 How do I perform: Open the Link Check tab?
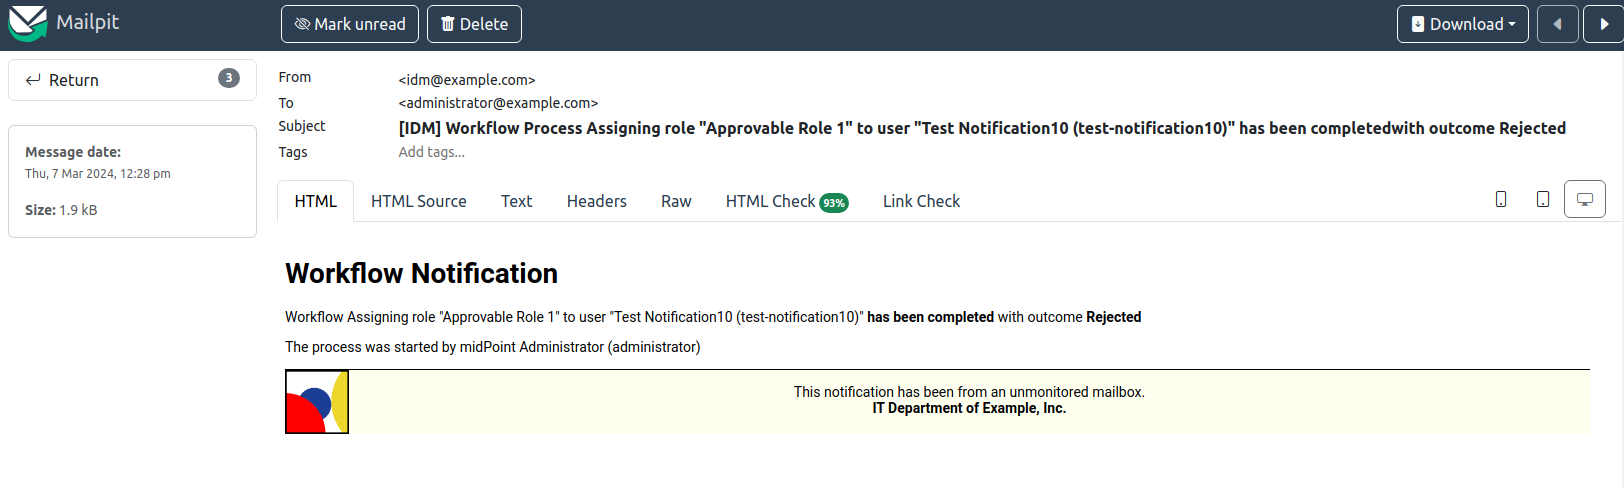(921, 201)
